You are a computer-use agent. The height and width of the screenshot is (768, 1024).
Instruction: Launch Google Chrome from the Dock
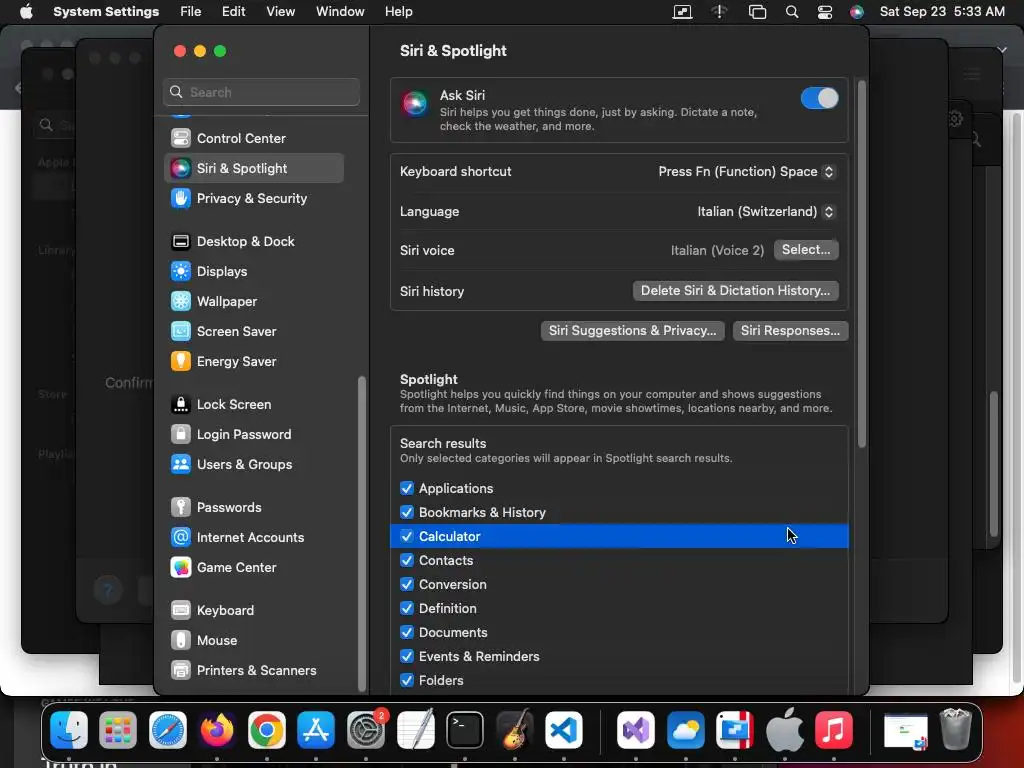tap(266, 729)
